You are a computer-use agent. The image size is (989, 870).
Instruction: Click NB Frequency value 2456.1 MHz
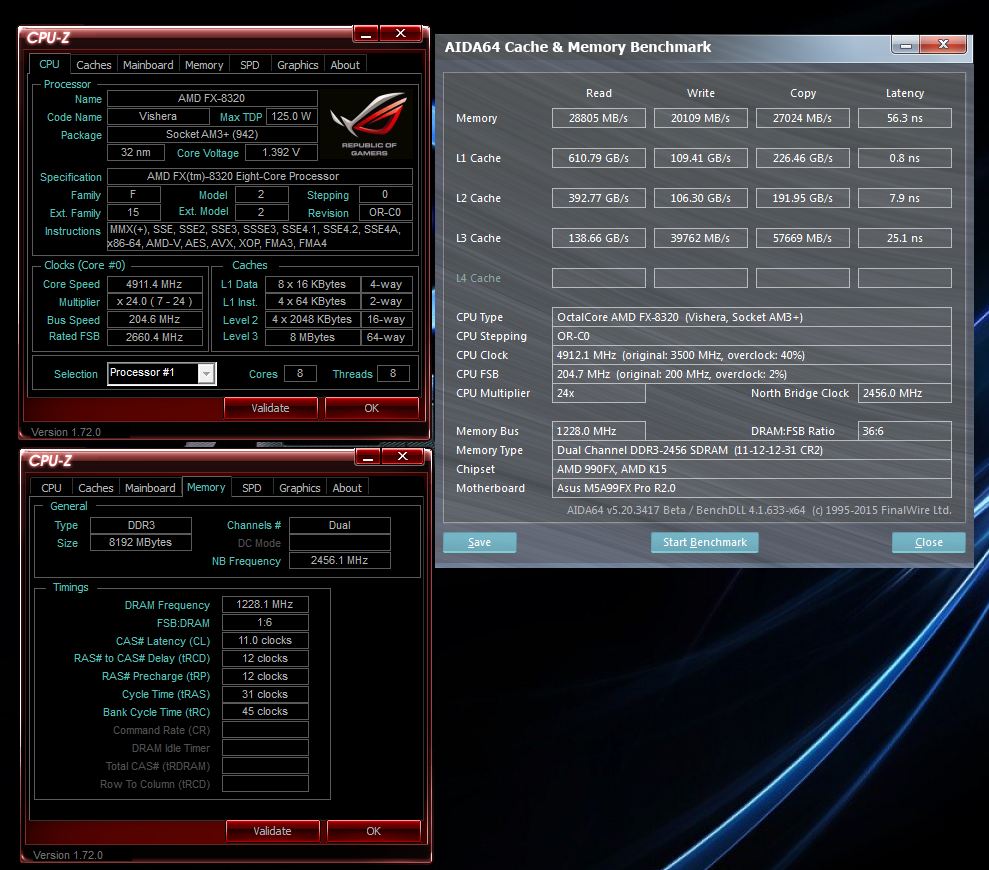339,560
